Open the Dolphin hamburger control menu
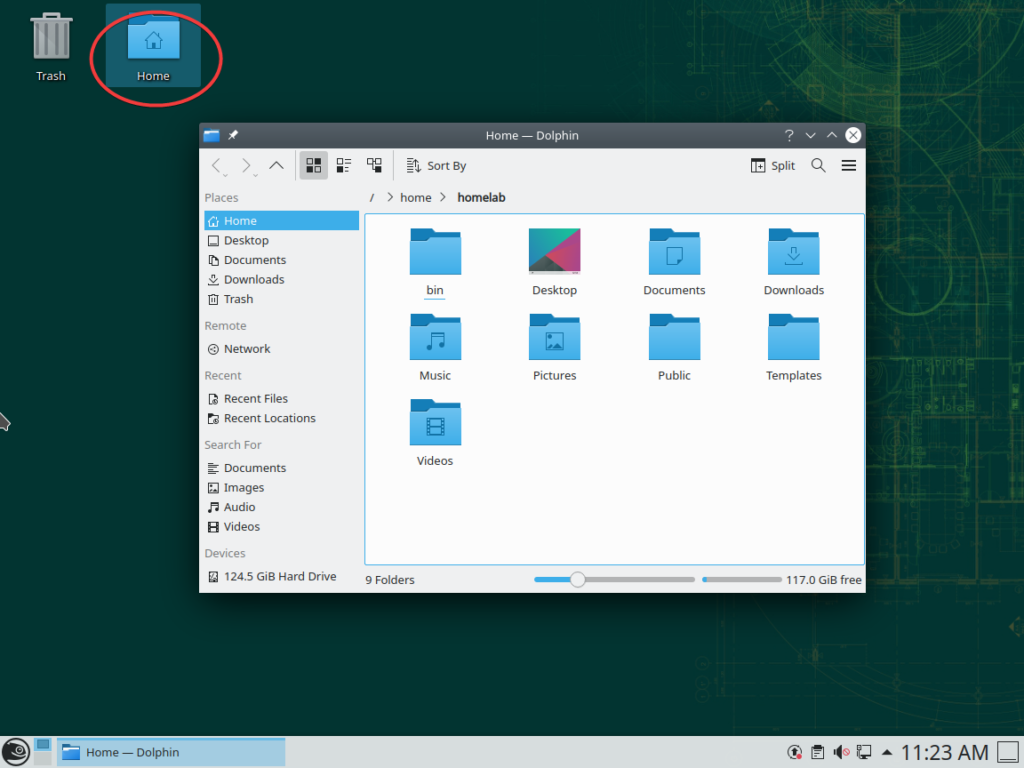This screenshot has width=1024, height=768. pos(848,165)
